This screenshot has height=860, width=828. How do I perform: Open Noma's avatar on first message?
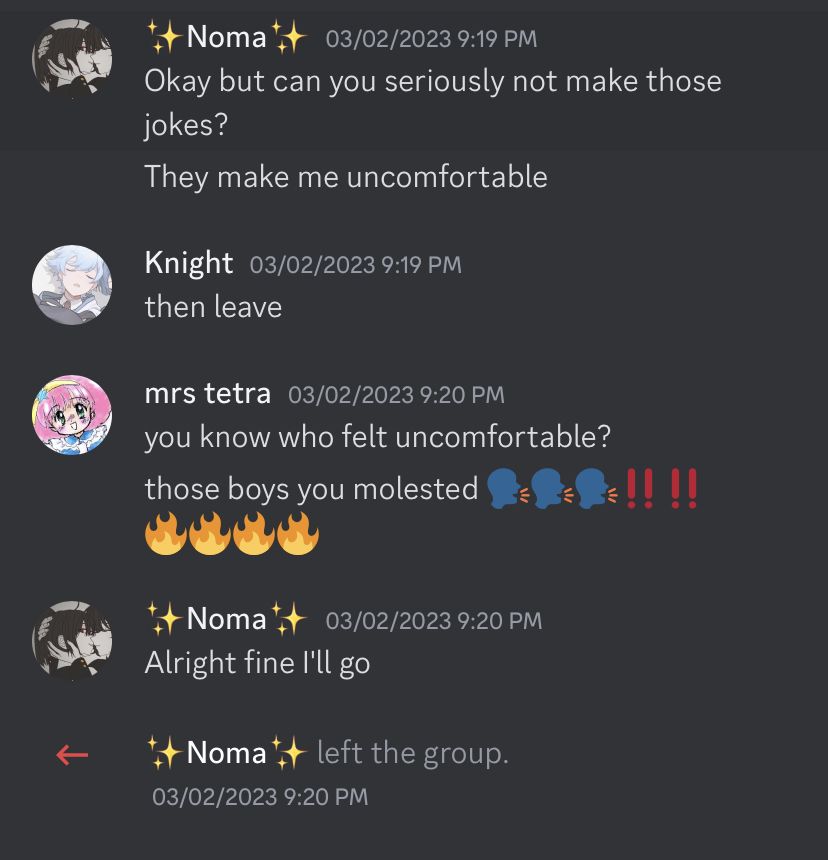[72, 59]
